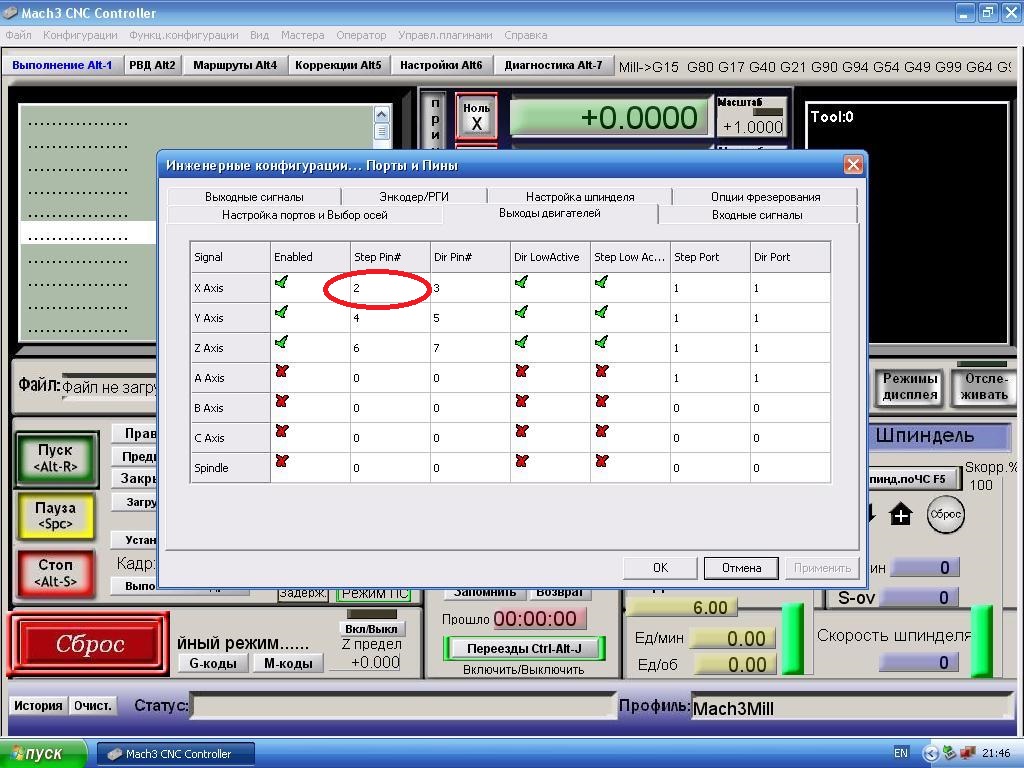
Task: Toggle A Axis Step Low Active cross
Action: pos(601,372)
